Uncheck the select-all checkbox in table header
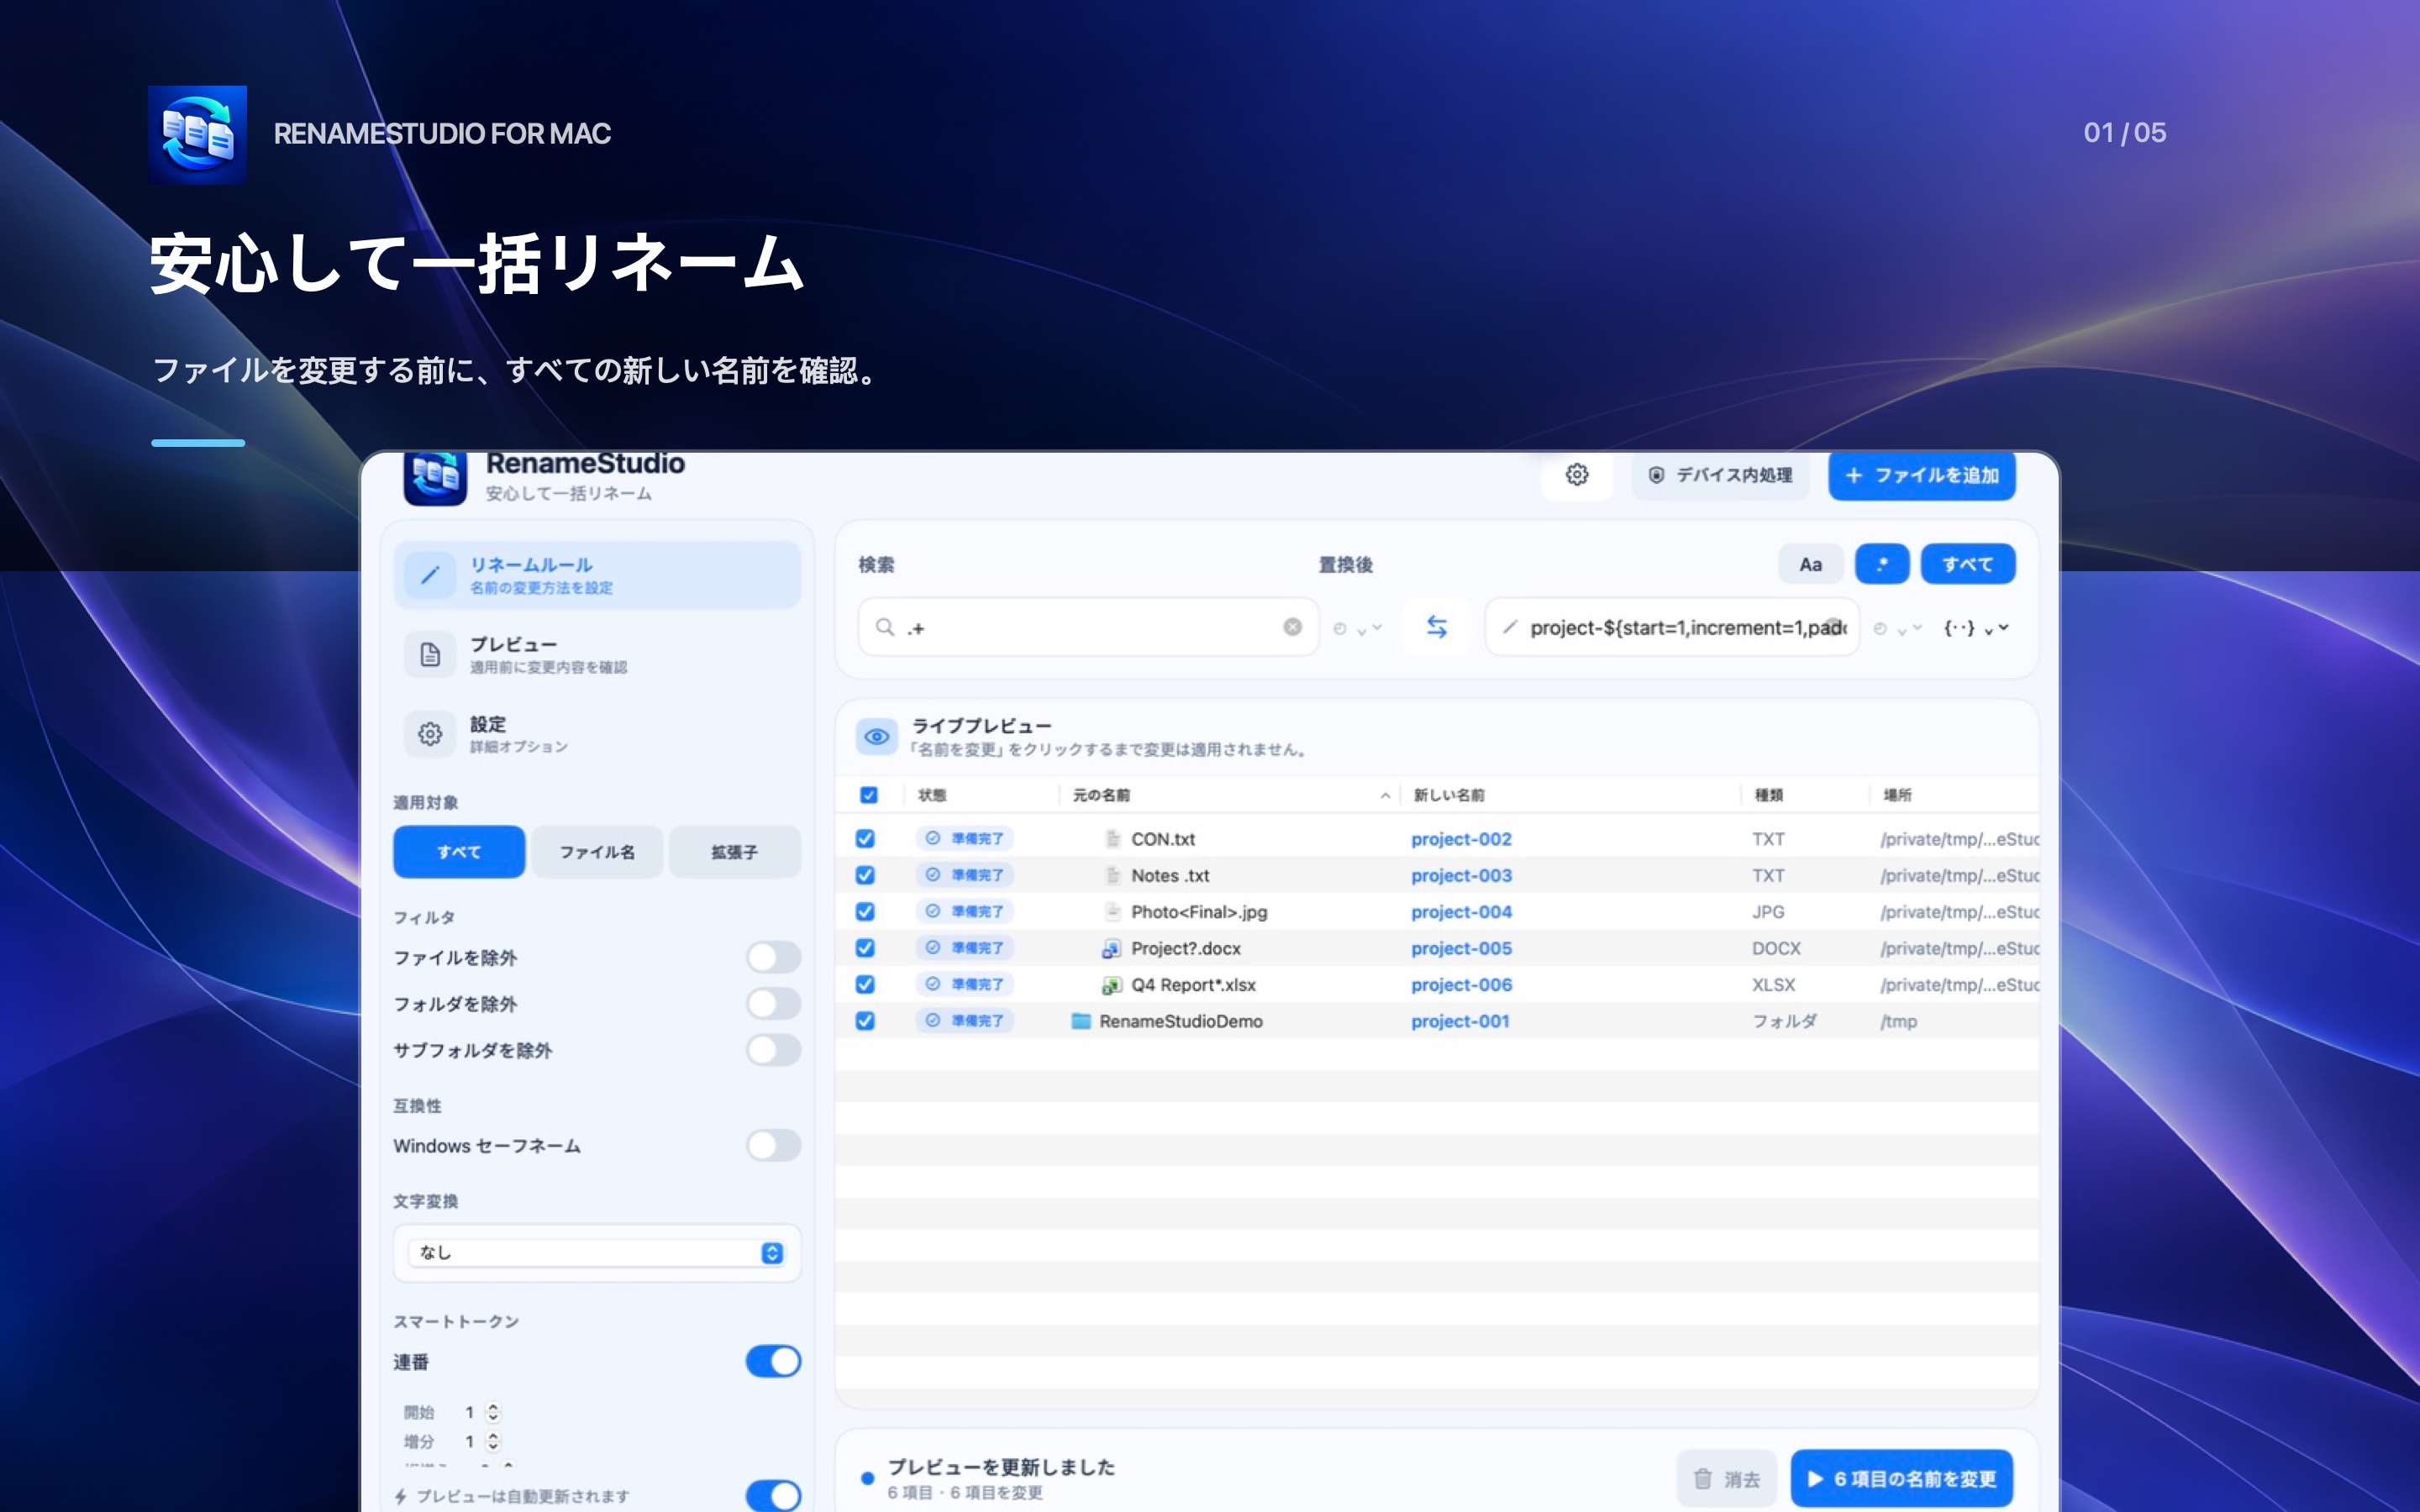The height and width of the screenshot is (1512, 2420). (x=868, y=795)
